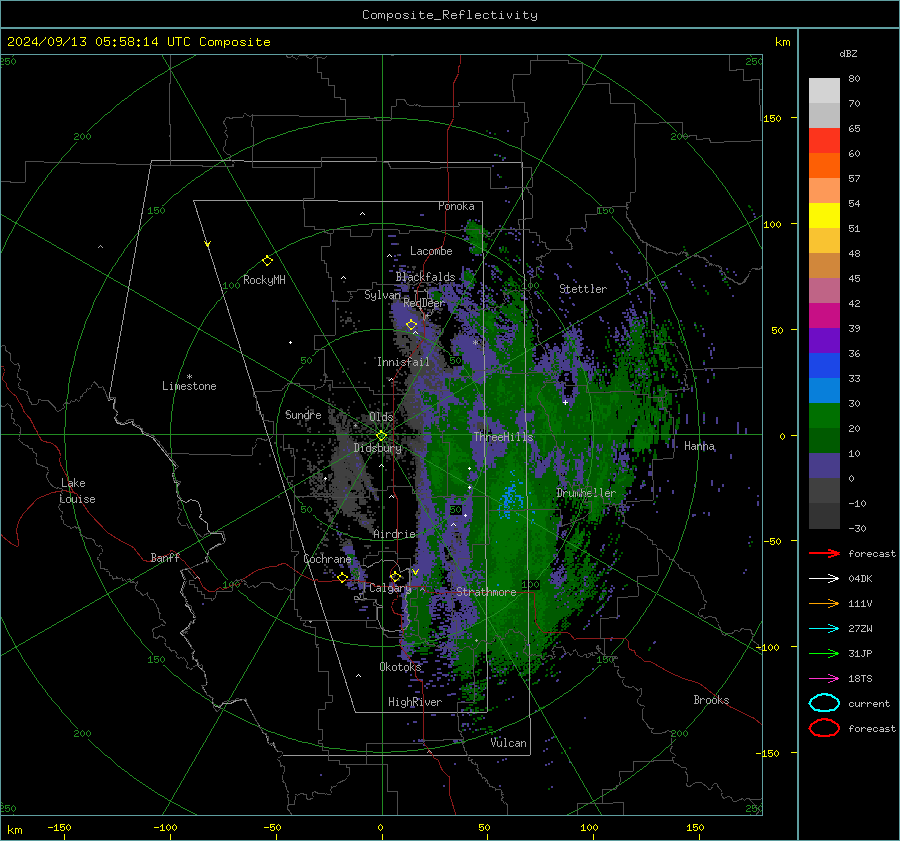Click the Sylvan label

pos(382,295)
